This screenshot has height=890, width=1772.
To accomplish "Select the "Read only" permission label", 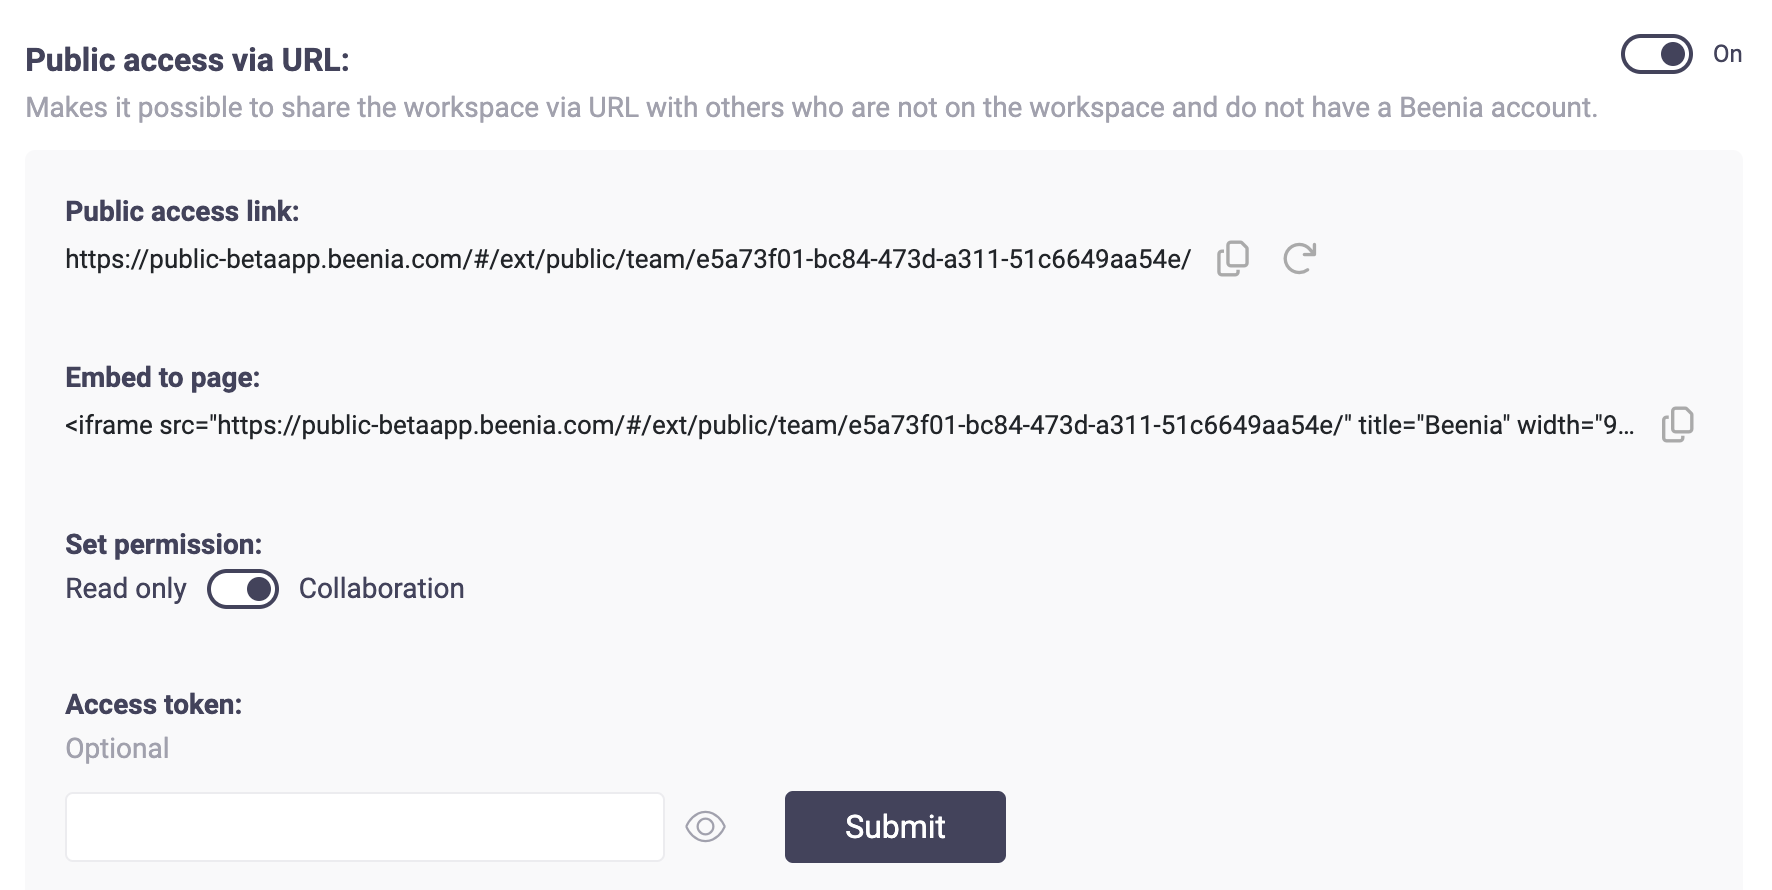I will coord(126,589).
